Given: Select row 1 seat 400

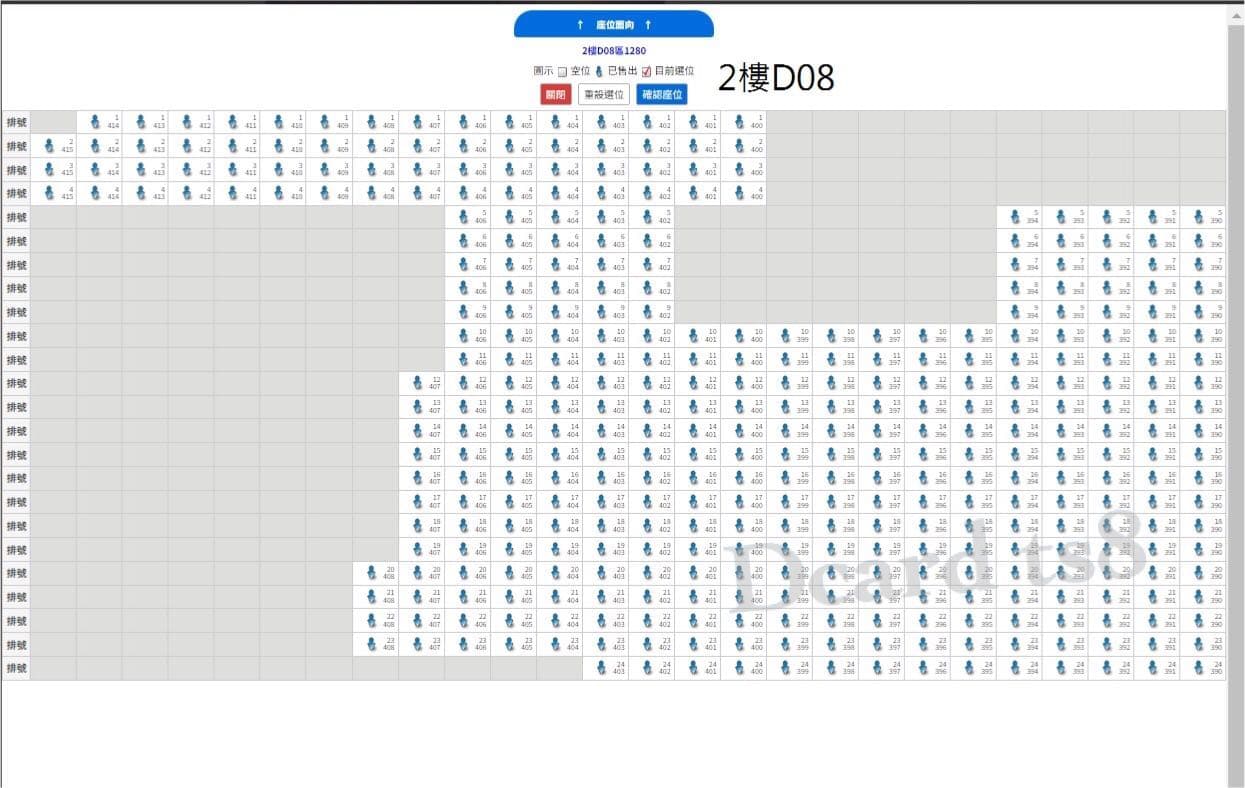Looking at the screenshot, I should pyautogui.click(x=744, y=122).
